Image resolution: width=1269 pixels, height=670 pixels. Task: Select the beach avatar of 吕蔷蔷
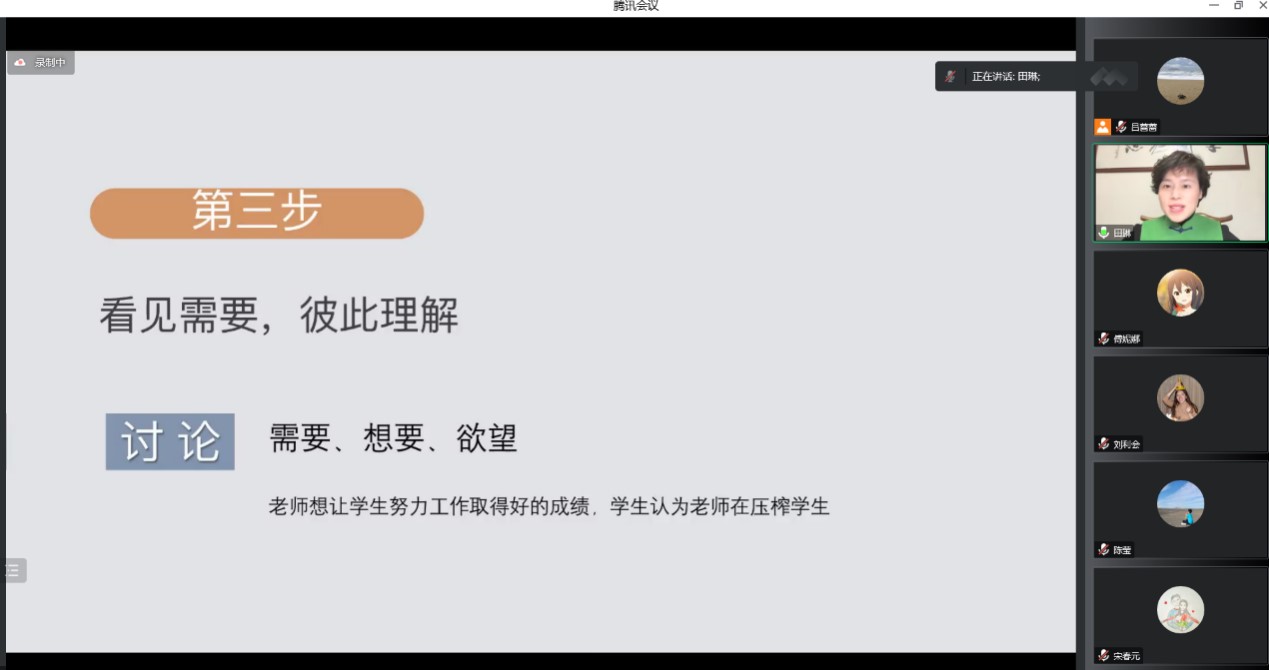point(1180,81)
